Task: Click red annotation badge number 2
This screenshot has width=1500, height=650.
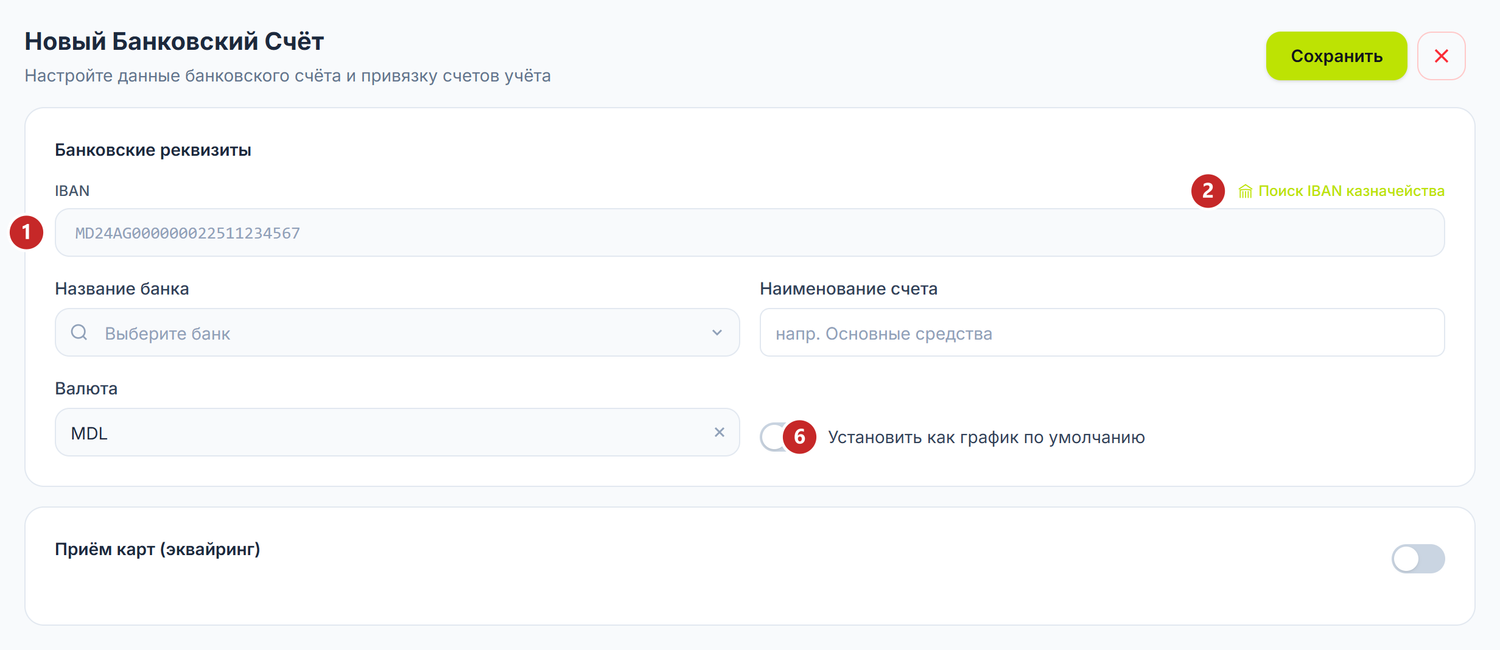Action: [x=1208, y=190]
